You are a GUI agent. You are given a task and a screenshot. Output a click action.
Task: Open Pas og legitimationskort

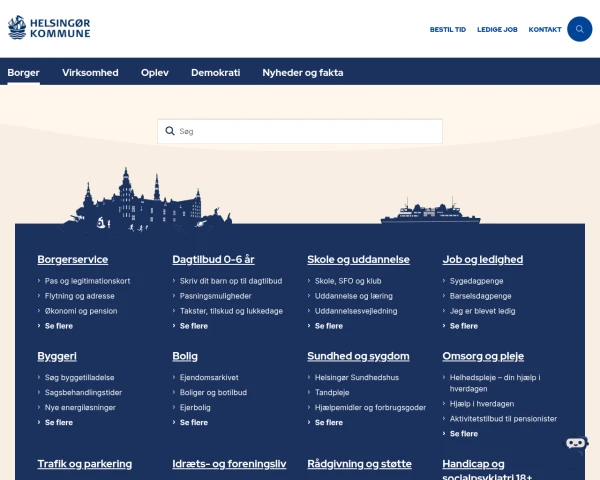point(87,281)
